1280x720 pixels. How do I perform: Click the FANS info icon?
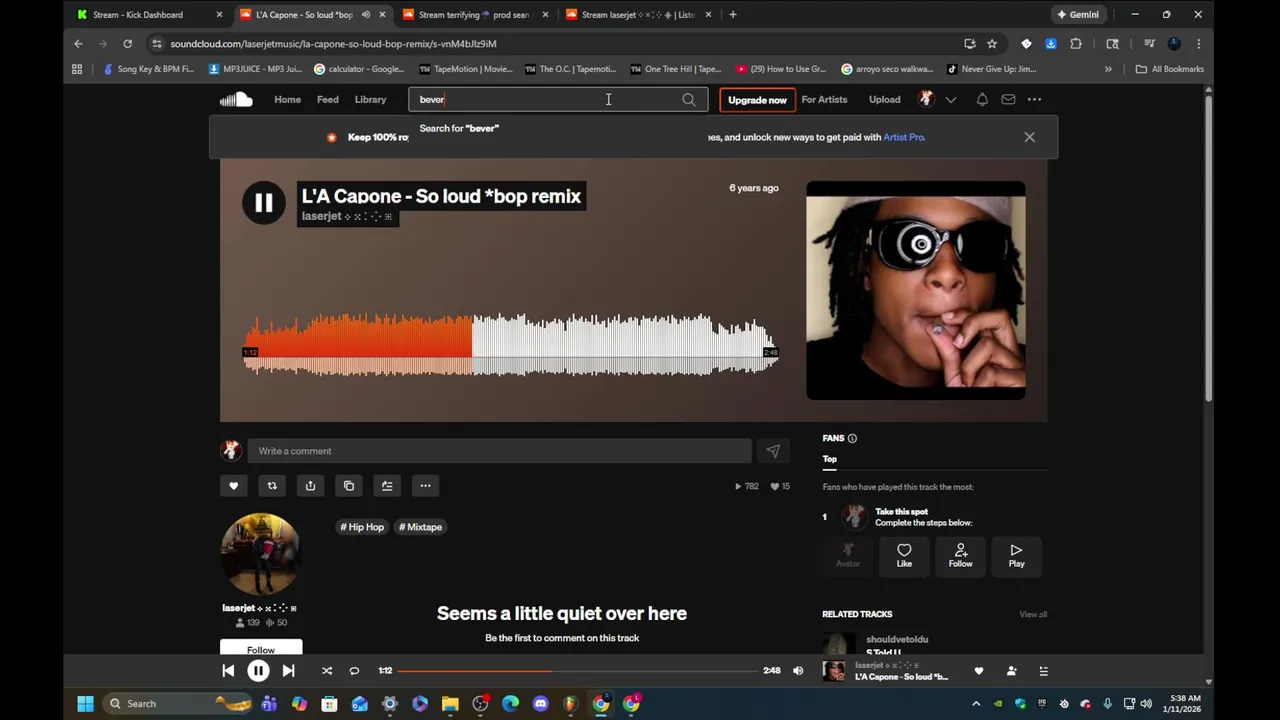pyautogui.click(x=852, y=438)
